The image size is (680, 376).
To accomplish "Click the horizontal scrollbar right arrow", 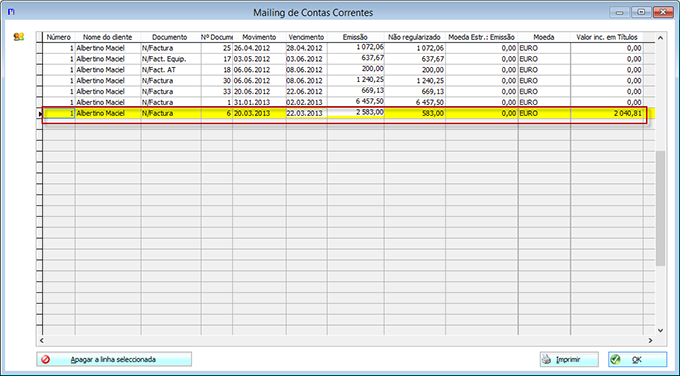I will coord(650,340).
